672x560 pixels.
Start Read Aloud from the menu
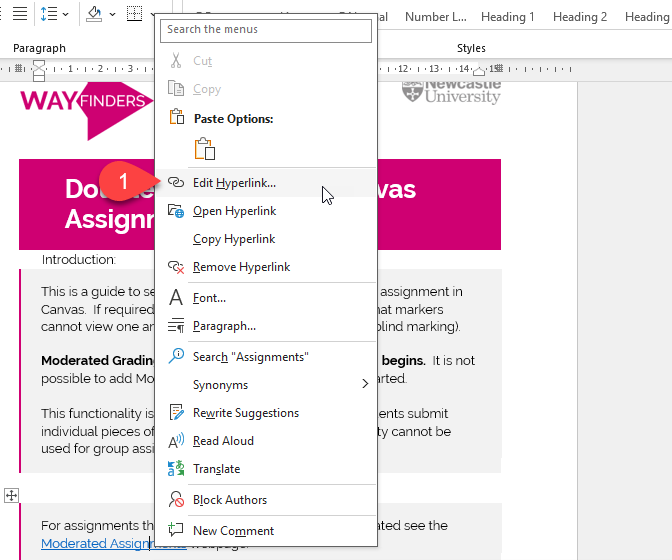pyautogui.click(x=223, y=441)
